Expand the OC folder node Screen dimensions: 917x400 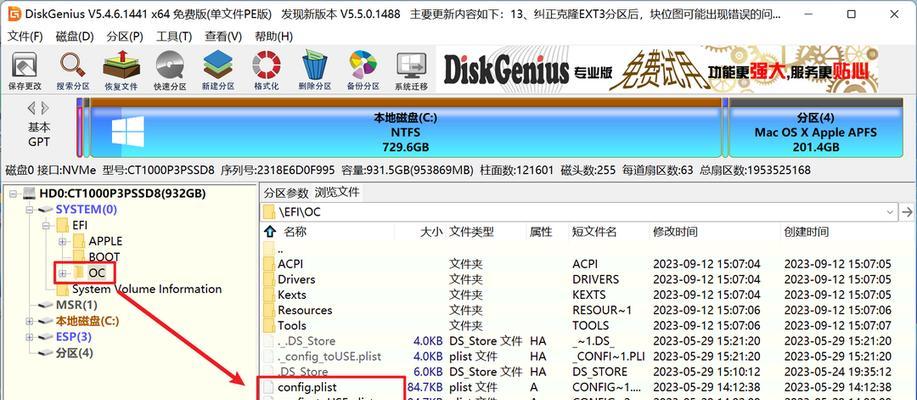[62, 273]
